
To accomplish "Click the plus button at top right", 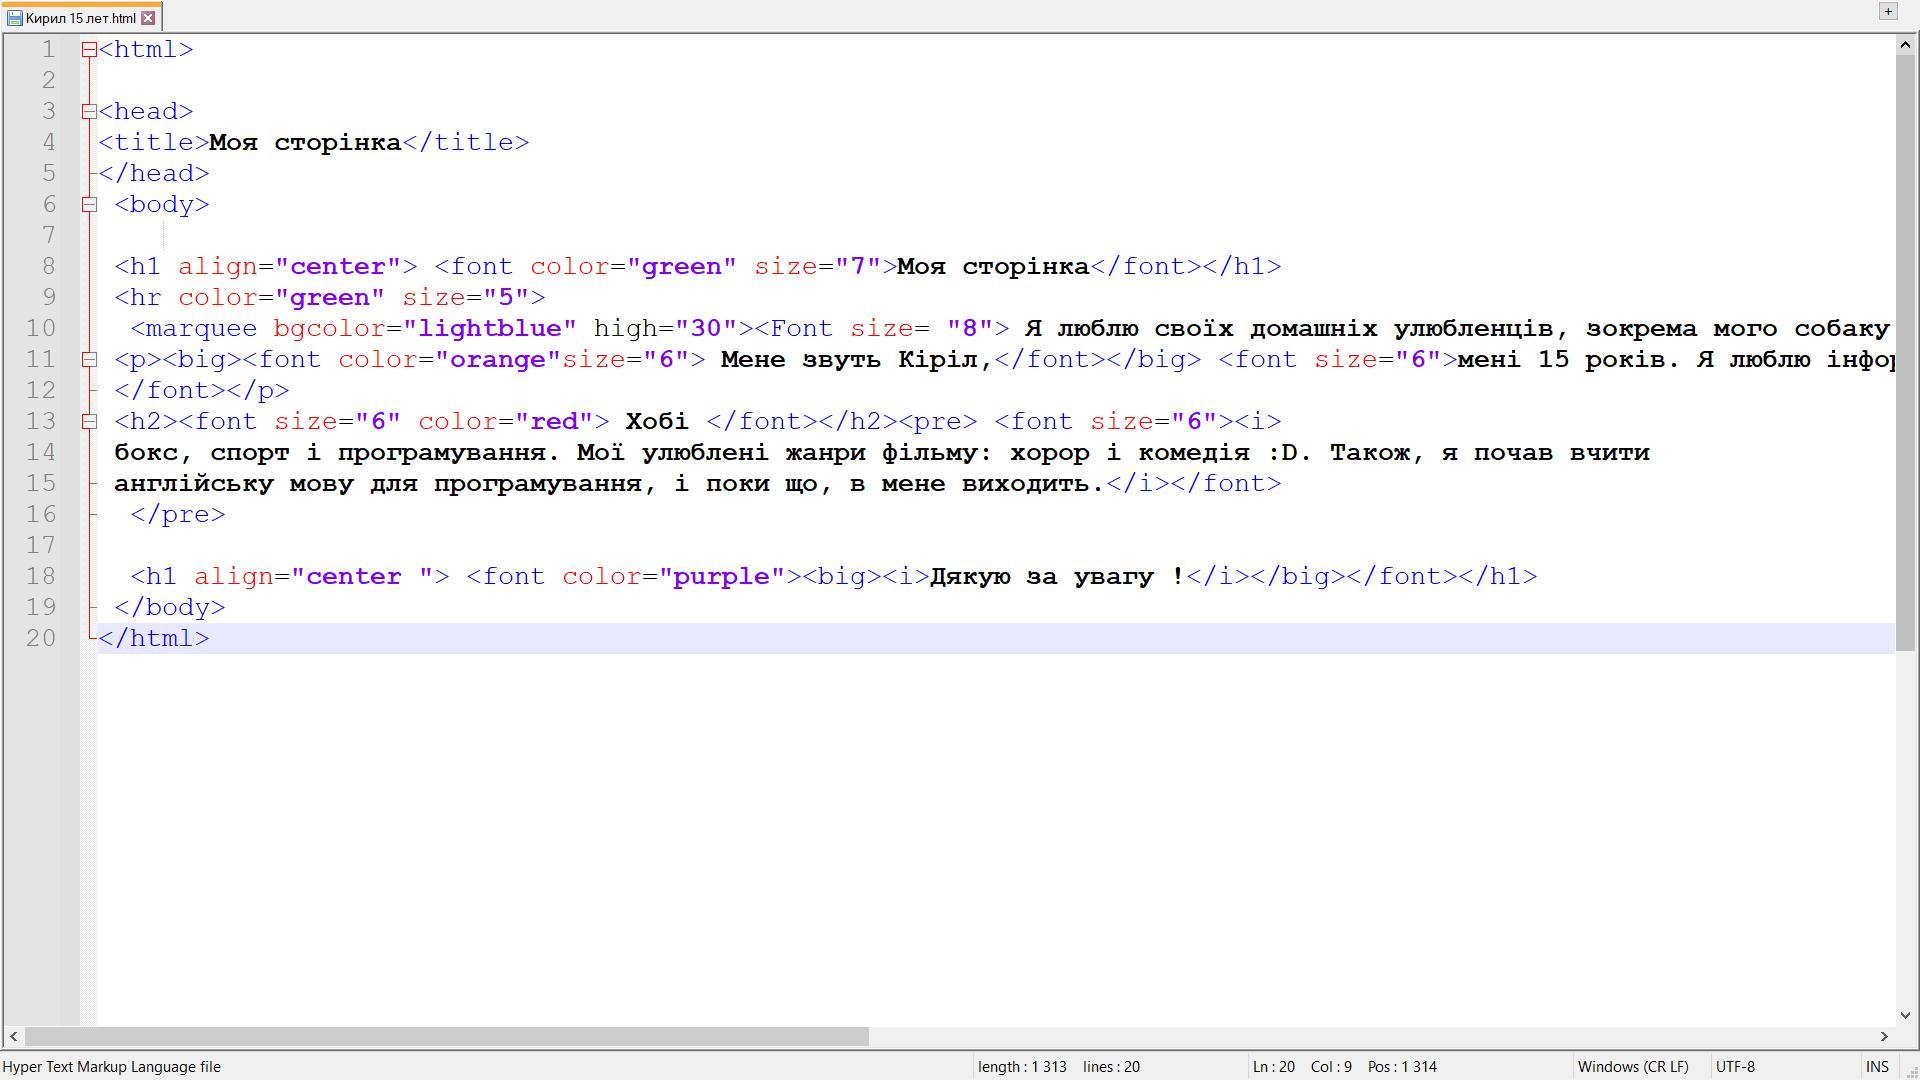I will [x=1888, y=11].
